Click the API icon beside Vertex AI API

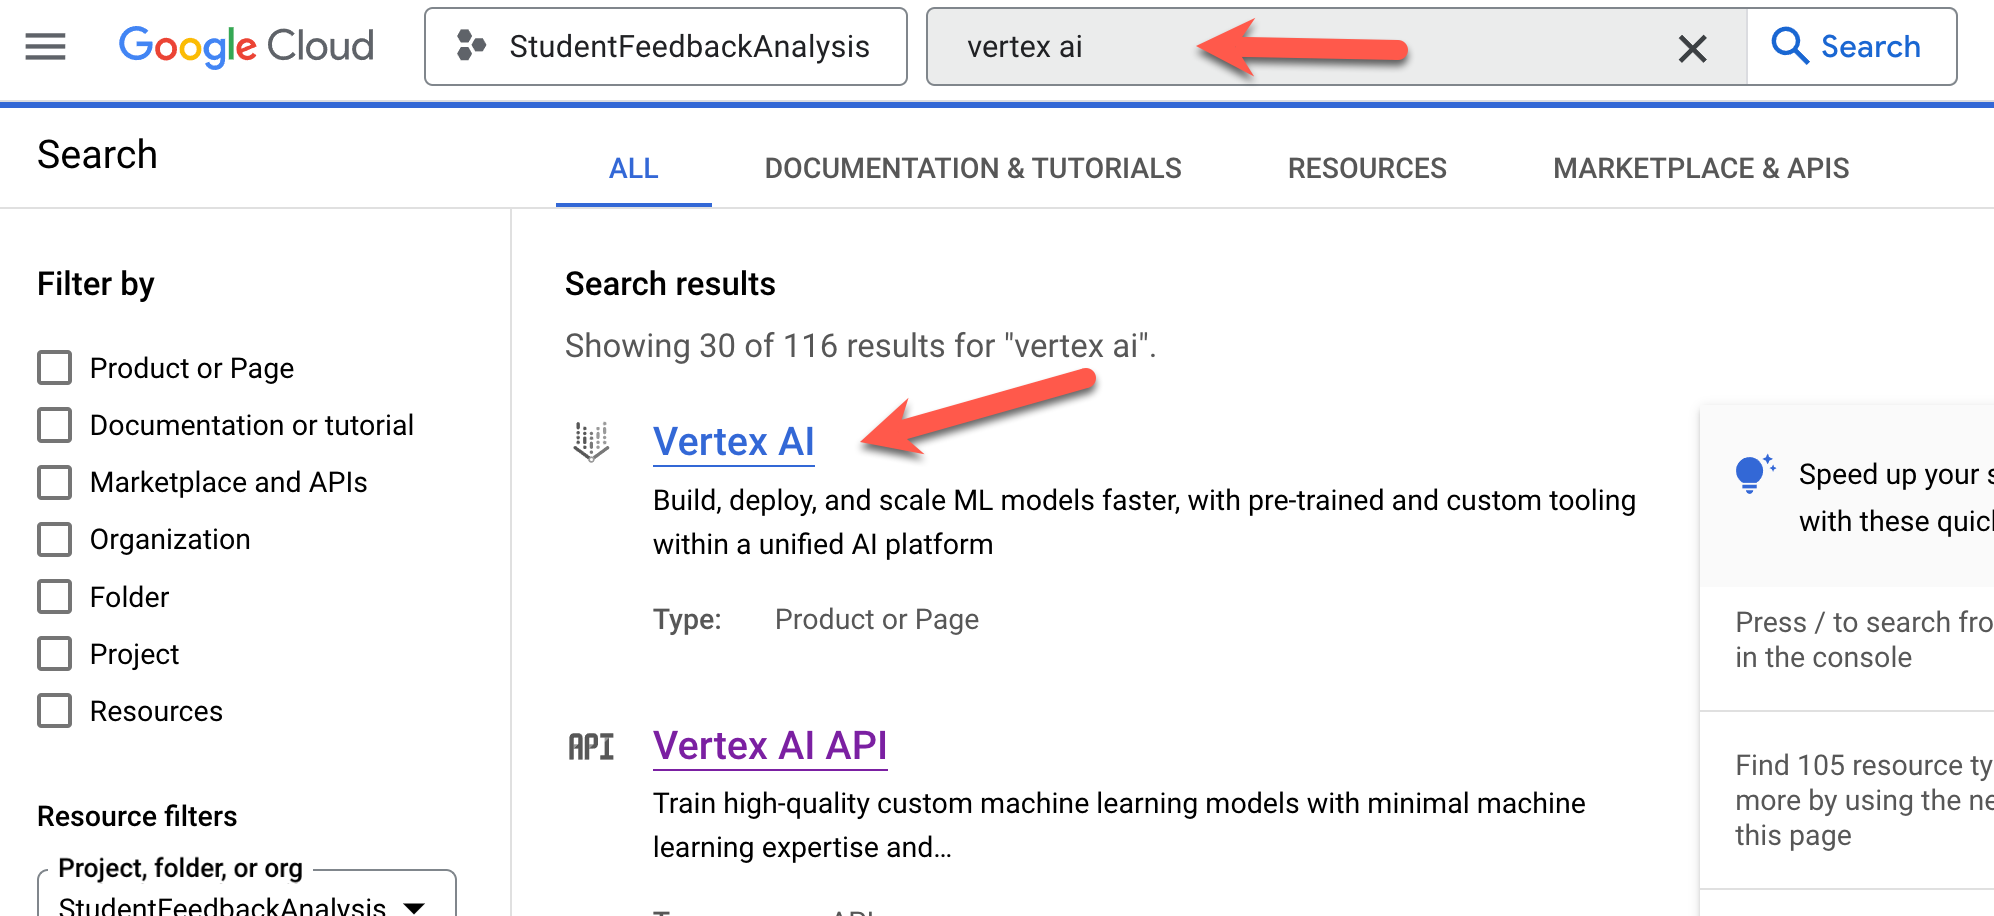tap(591, 746)
